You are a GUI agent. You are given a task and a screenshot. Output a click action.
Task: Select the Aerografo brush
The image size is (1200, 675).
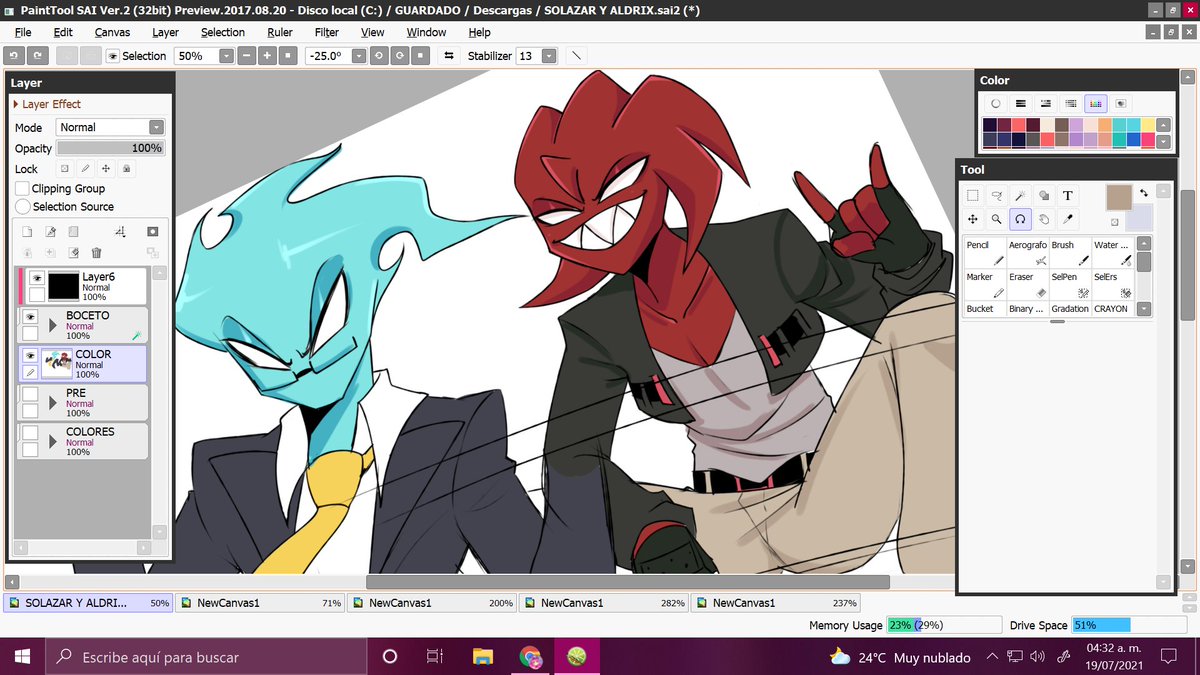coord(1027,252)
